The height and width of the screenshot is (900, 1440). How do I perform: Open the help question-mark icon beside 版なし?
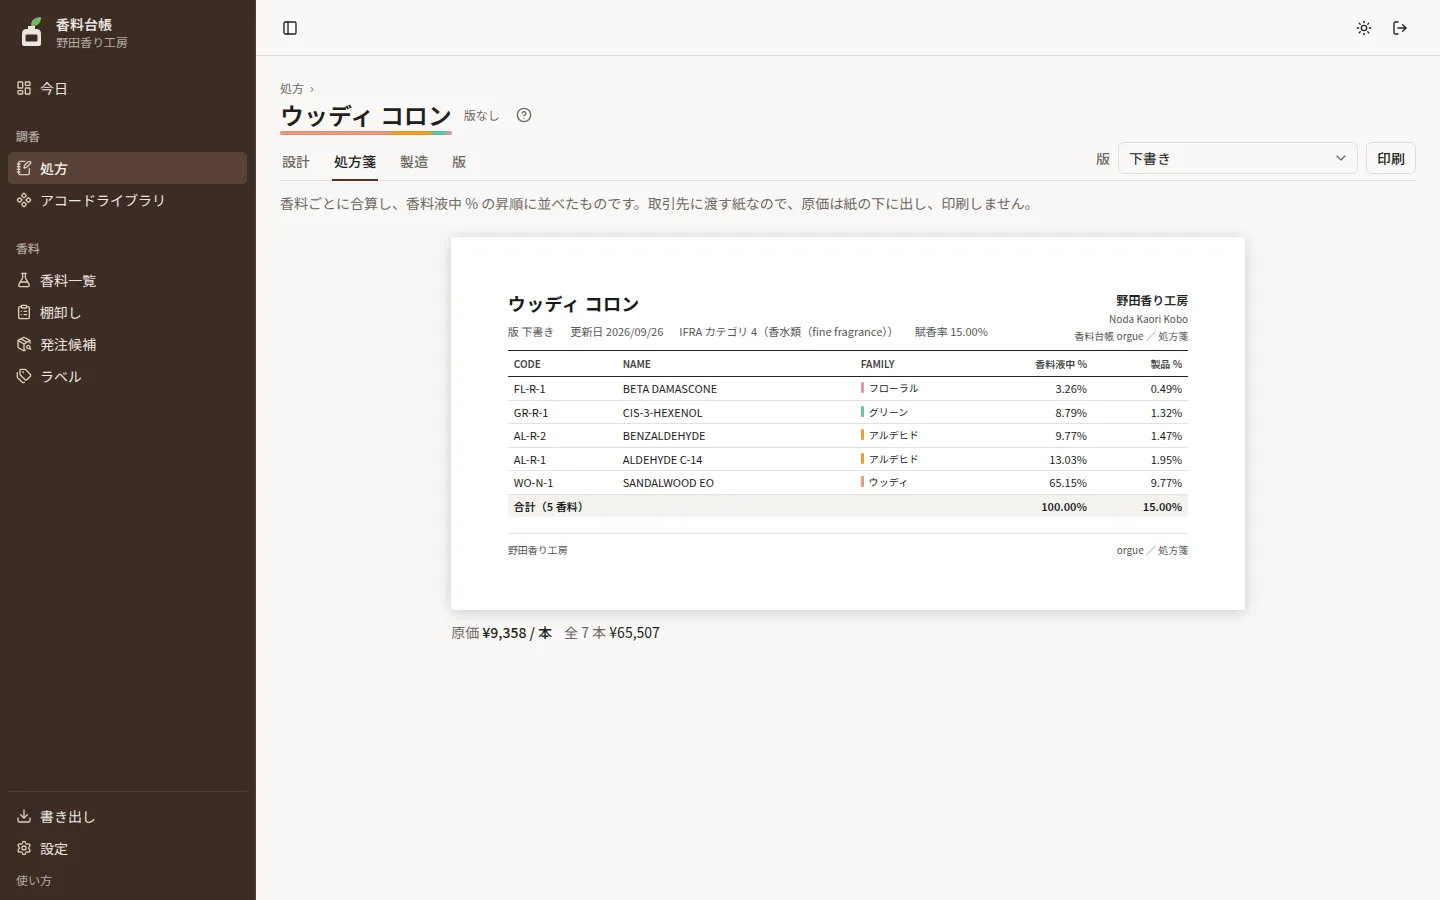pyautogui.click(x=524, y=115)
